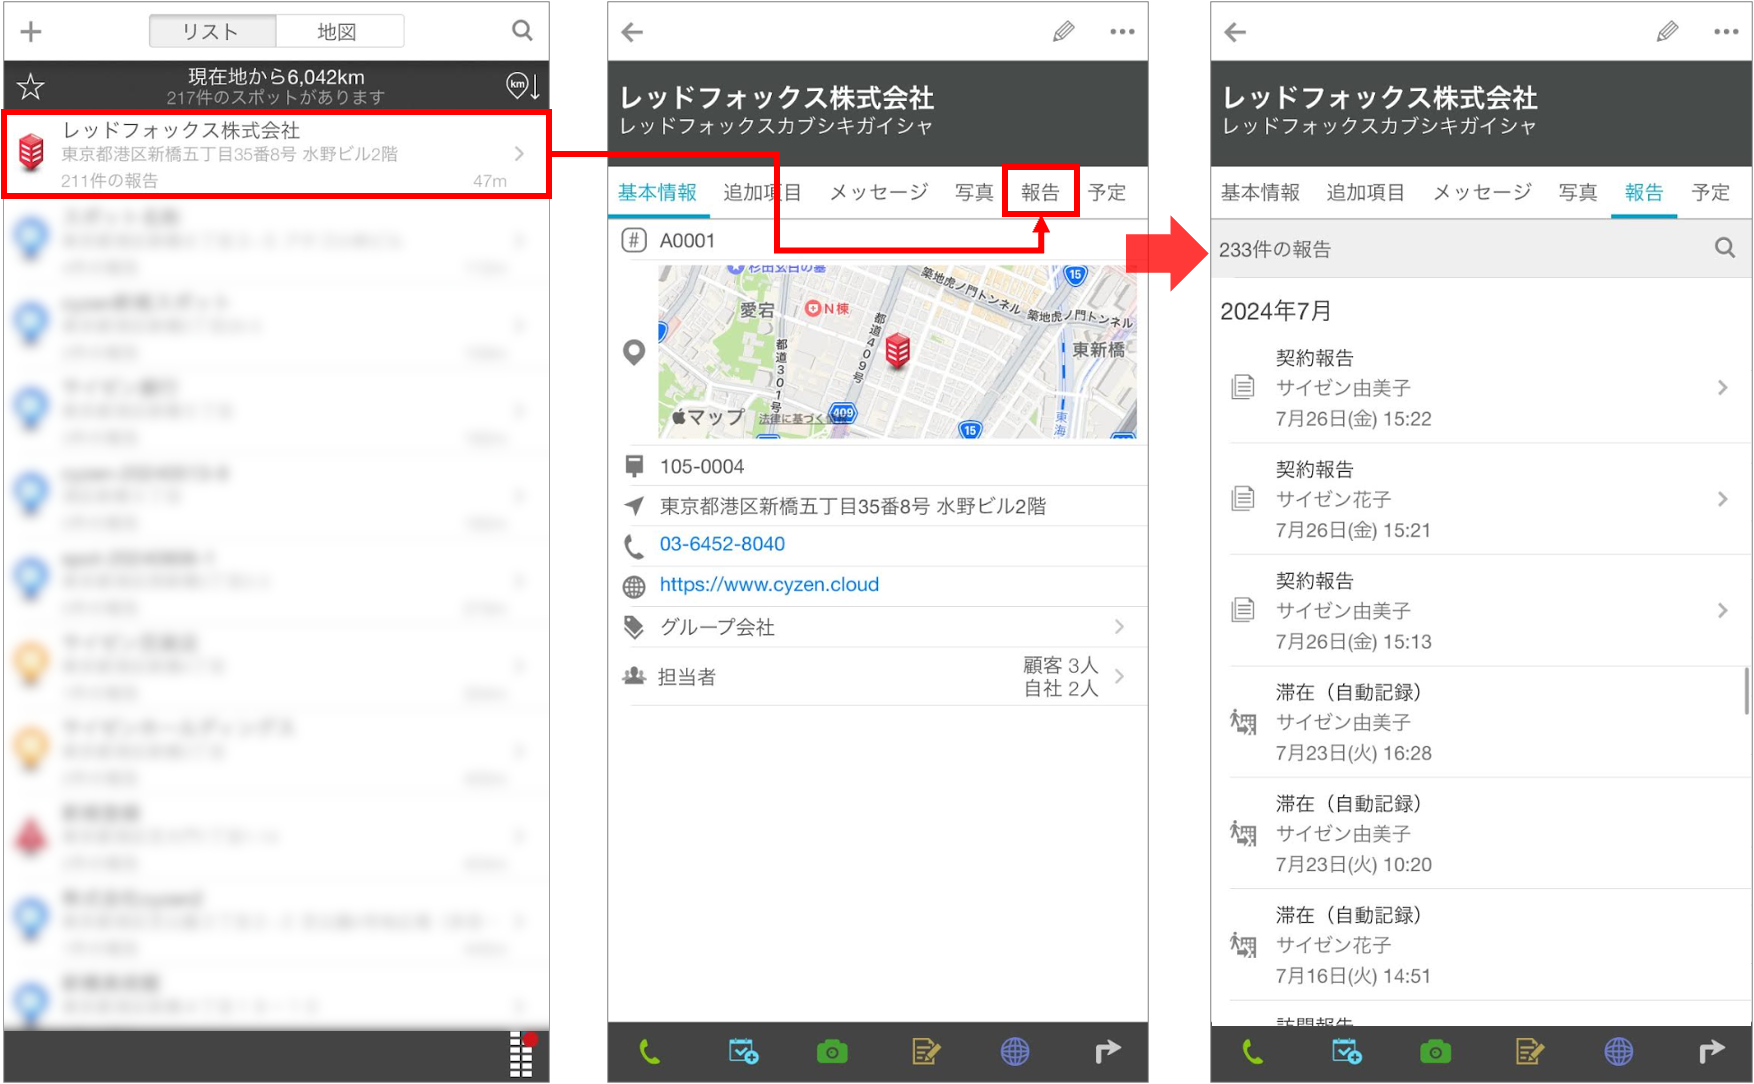The image size is (1754, 1084).
Task: Select 報告 tab on middle screen
Action: coord(1041,192)
